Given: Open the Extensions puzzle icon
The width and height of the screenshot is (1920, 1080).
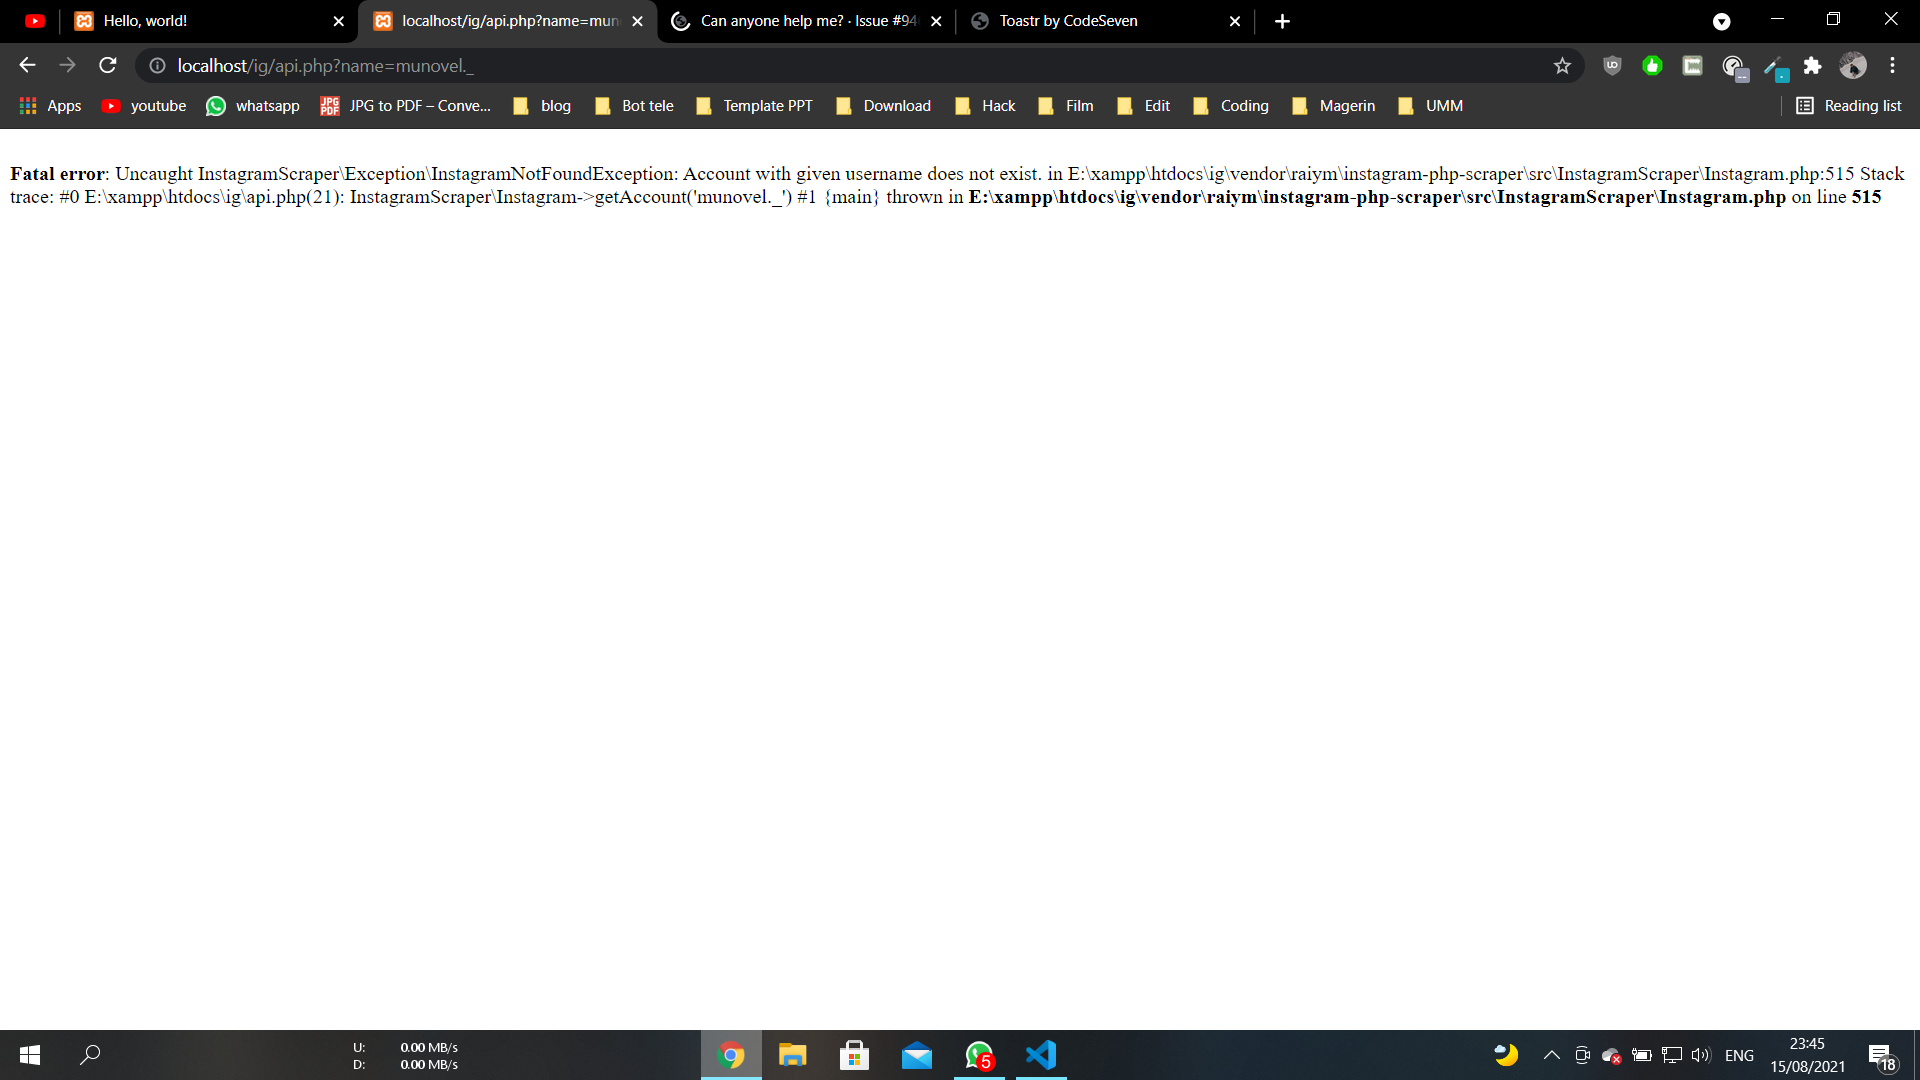Looking at the screenshot, I should [x=1812, y=66].
